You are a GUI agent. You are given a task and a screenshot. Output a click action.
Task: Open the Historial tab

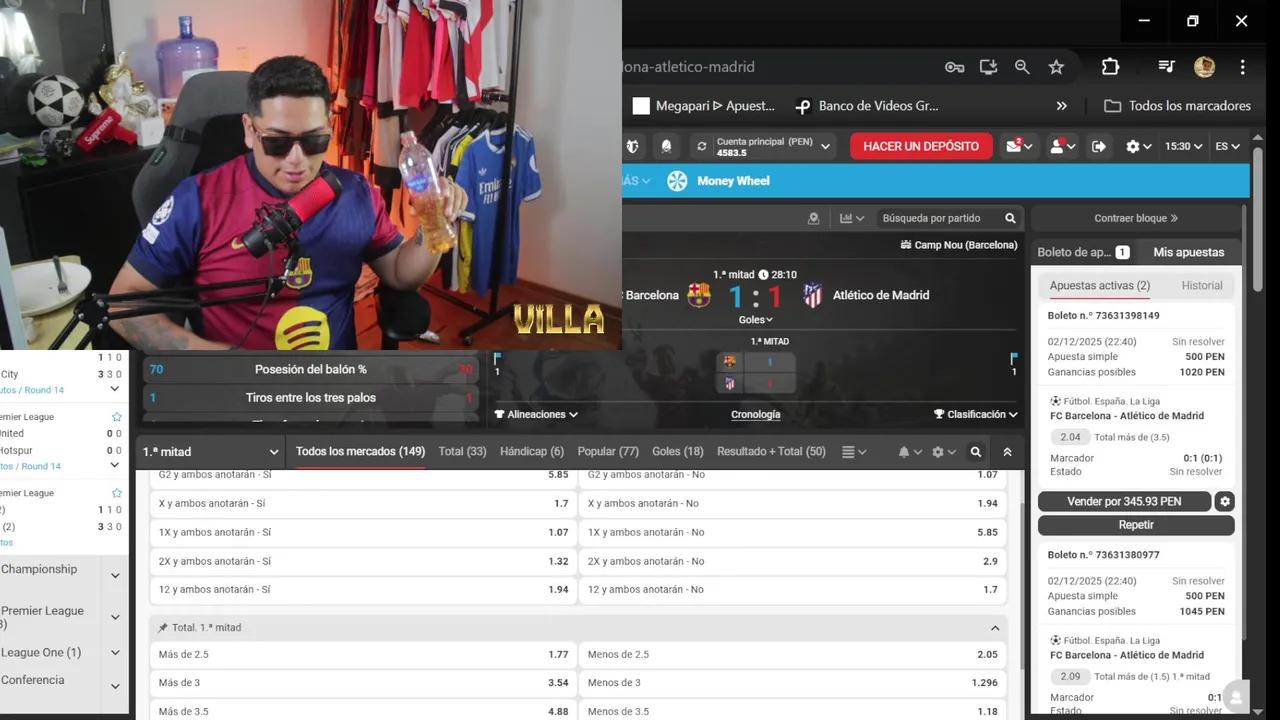(1202, 286)
